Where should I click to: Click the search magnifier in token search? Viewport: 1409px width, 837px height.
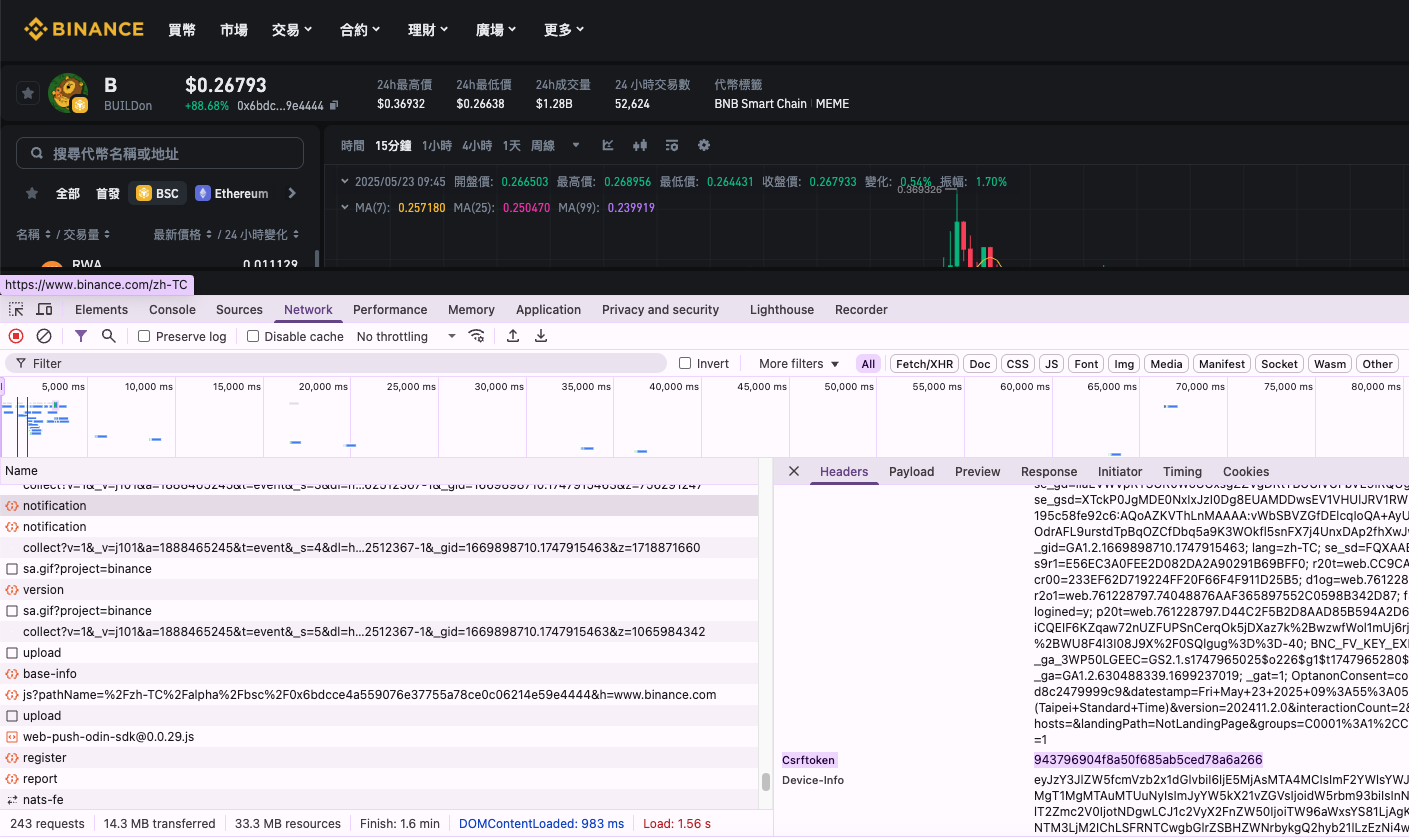click(37, 153)
